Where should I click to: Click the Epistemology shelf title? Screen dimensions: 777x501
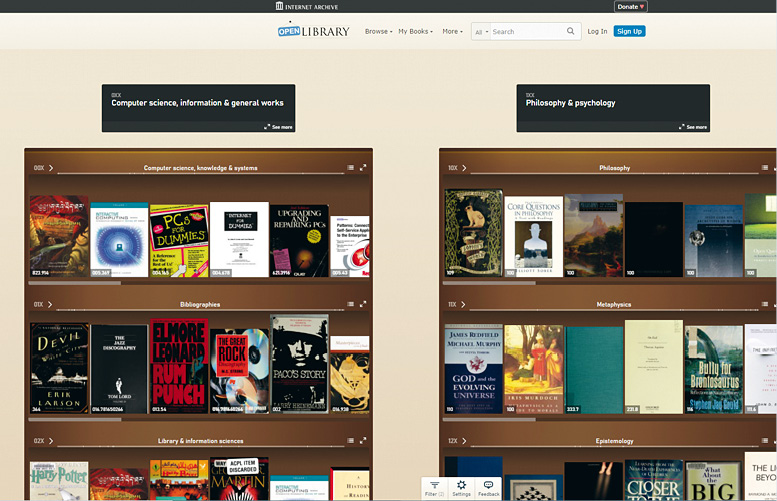(x=614, y=441)
